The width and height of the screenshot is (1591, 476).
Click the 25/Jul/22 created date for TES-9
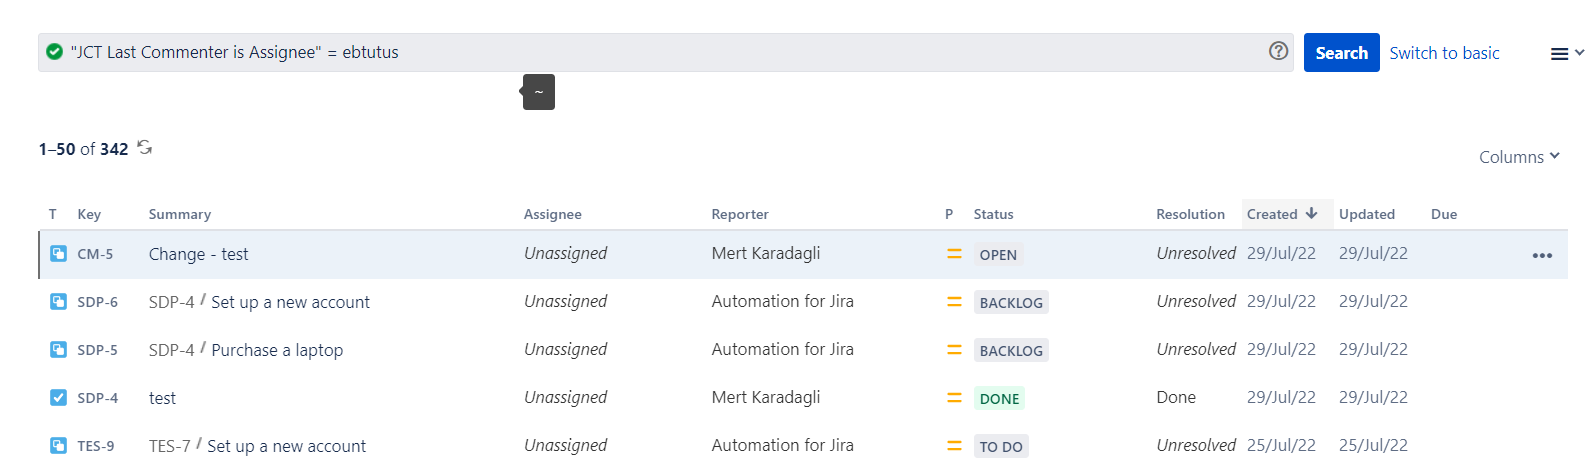pos(1281,445)
